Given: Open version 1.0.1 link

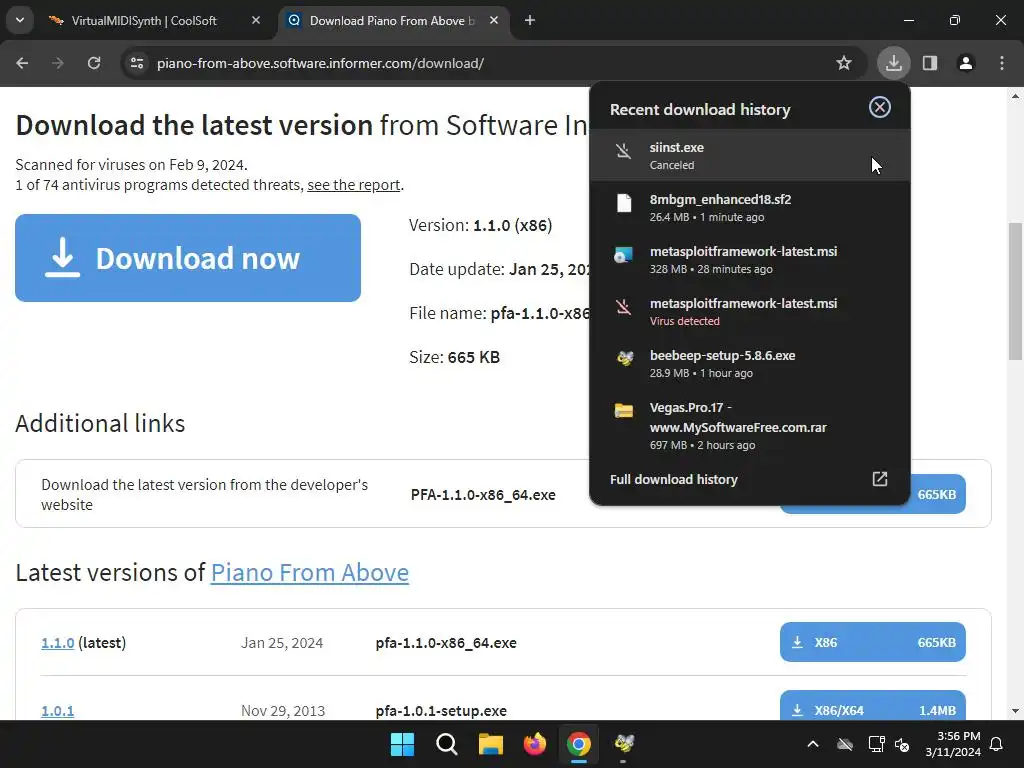Looking at the screenshot, I should click(x=57, y=711).
